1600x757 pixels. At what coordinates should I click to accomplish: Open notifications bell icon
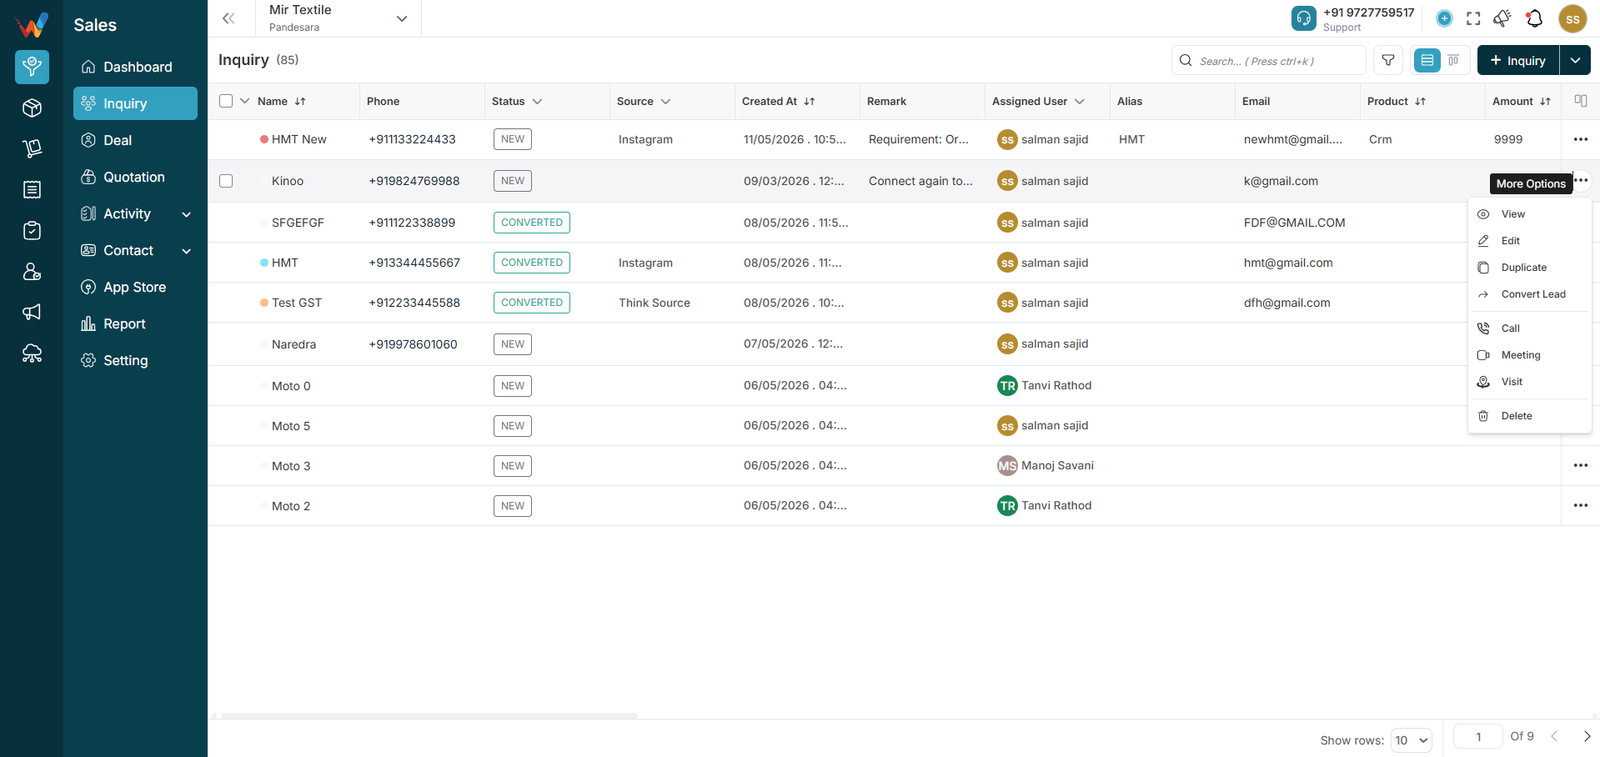point(1534,18)
